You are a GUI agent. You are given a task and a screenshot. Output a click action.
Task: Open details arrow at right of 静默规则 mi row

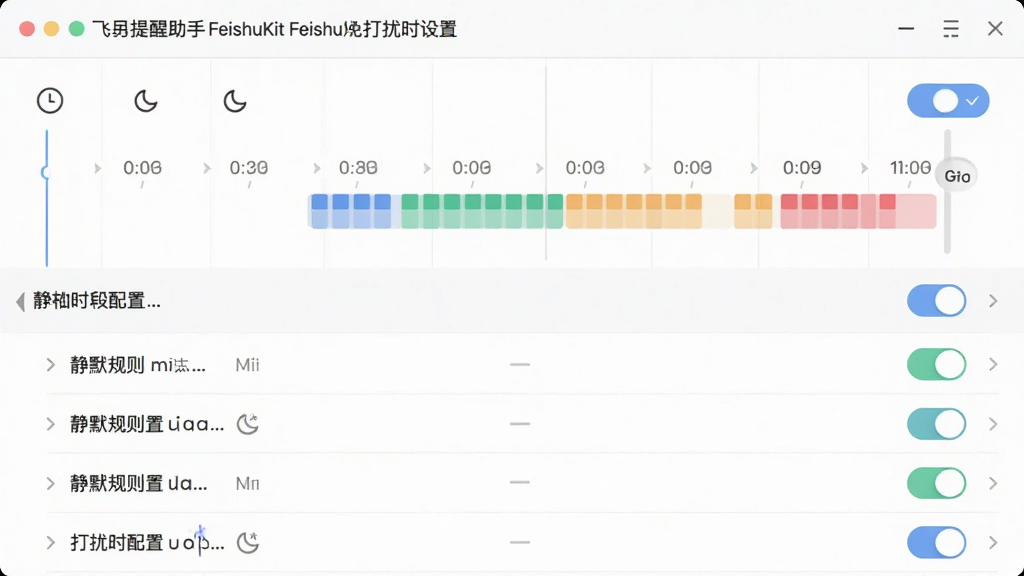pyautogui.click(x=993, y=364)
